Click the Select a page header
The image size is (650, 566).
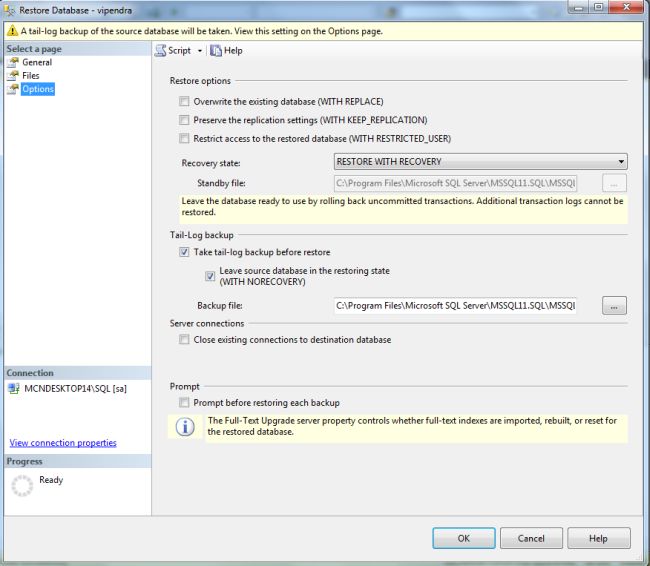click(x=78, y=49)
